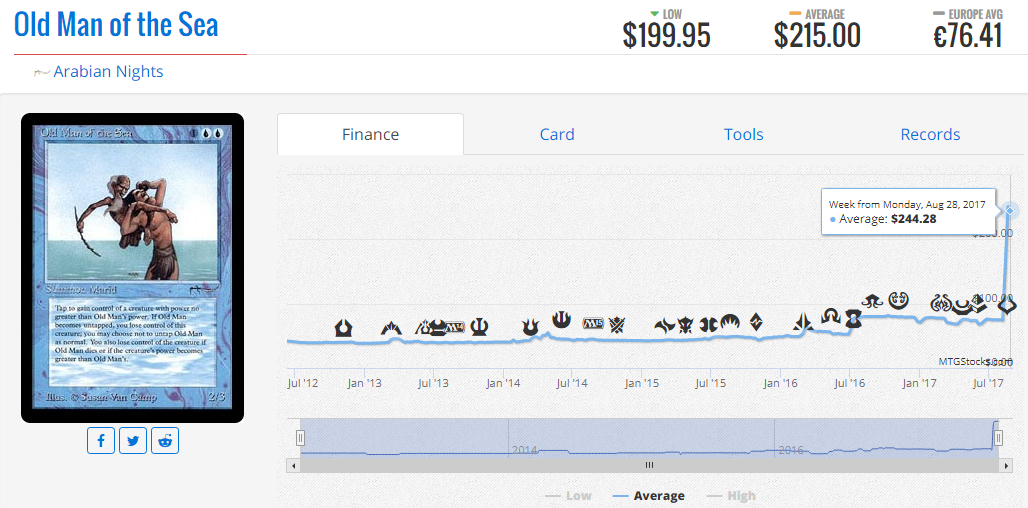This screenshot has width=1028, height=508.
Task: Click the Battle for Zendikar diamond symbol
Action: coord(756,322)
